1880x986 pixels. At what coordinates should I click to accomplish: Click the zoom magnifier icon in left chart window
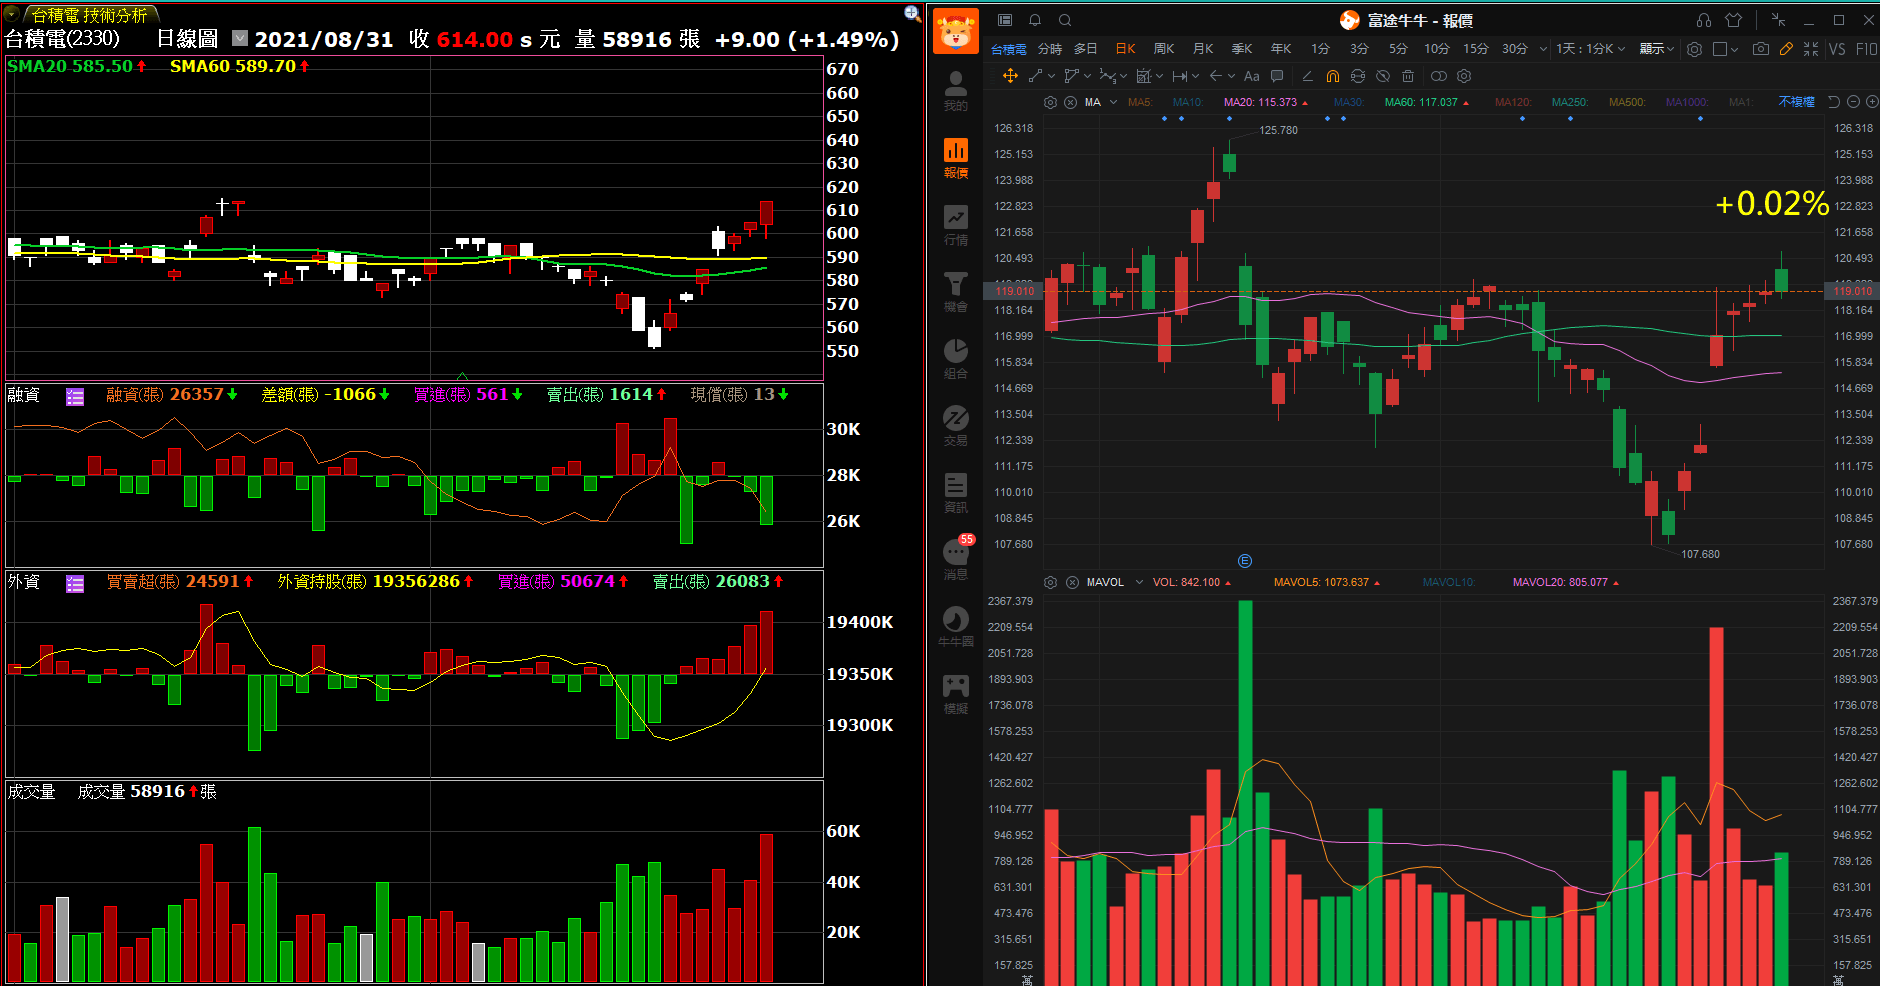(912, 13)
